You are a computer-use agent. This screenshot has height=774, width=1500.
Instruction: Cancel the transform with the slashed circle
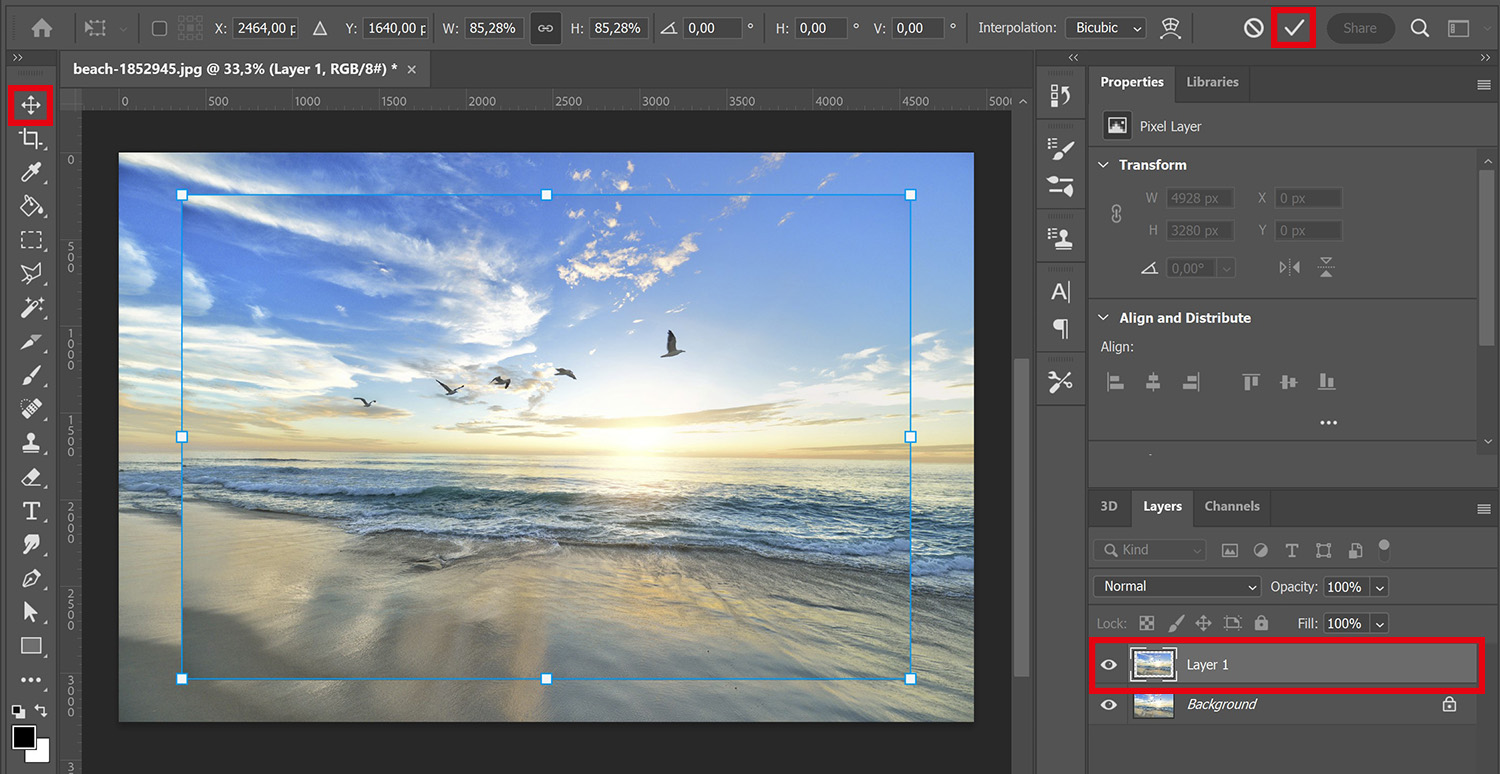coord(1253,28)
